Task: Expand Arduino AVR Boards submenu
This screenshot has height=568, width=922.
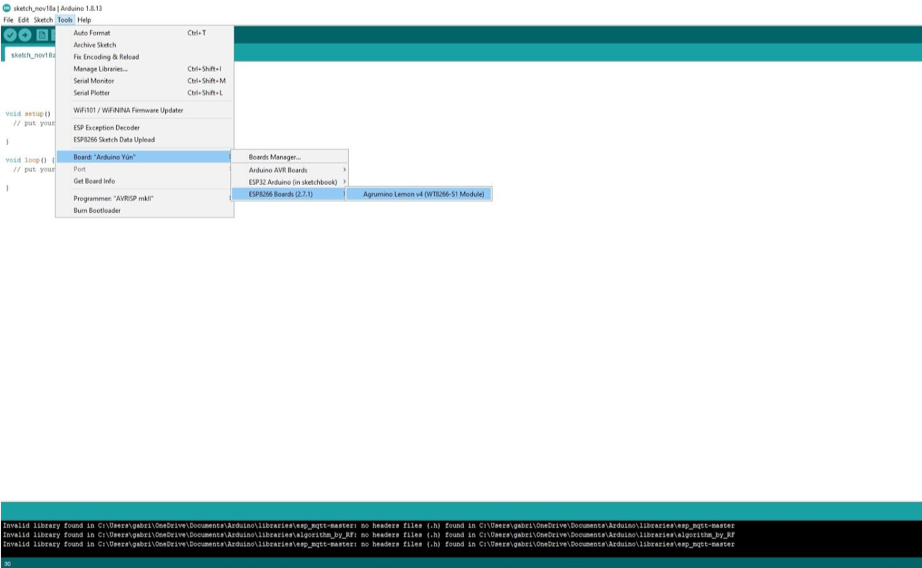Action: 289,170
